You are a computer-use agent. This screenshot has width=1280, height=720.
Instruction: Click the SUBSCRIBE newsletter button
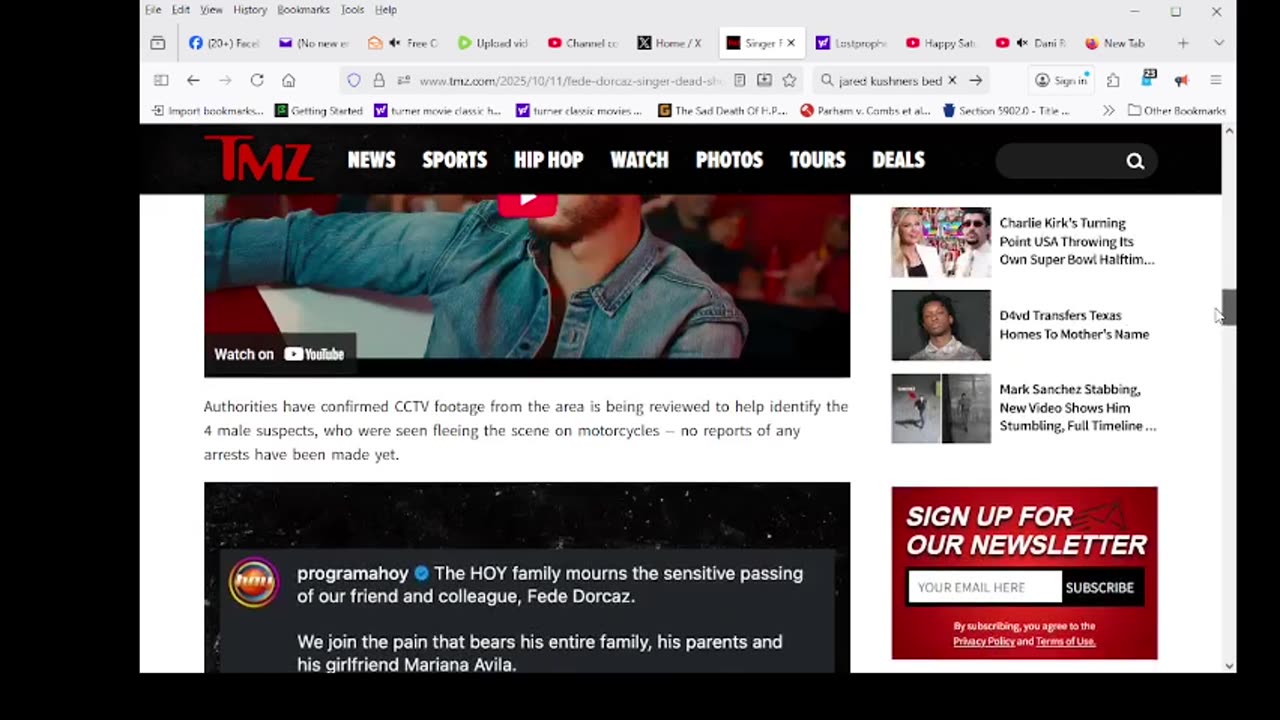pyautogui.click(x=1099, y=587)
